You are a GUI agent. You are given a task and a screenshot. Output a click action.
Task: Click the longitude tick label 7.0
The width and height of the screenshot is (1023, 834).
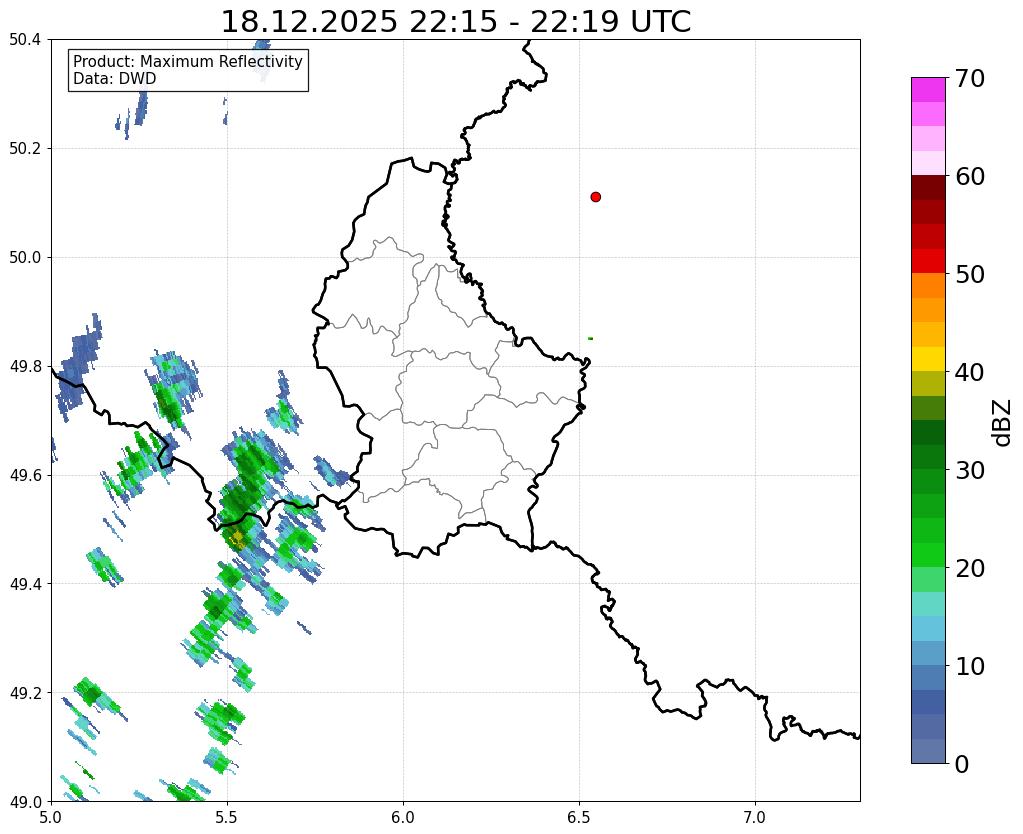point(755,817)
